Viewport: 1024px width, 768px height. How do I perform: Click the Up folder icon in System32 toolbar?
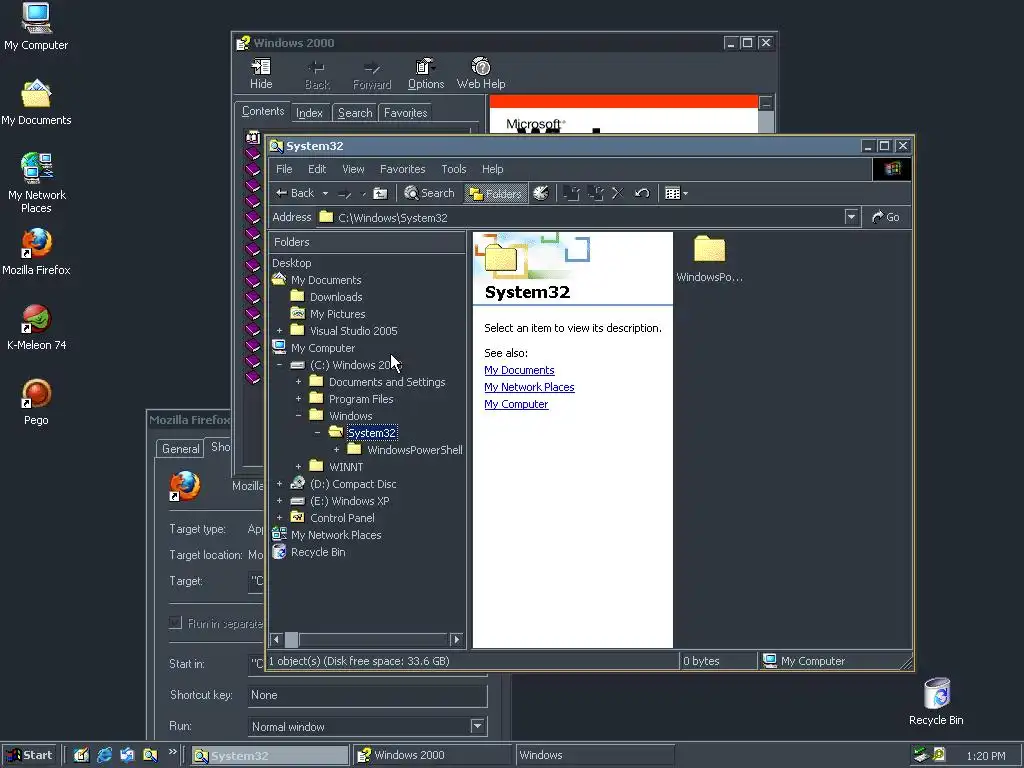coord(380,193)
